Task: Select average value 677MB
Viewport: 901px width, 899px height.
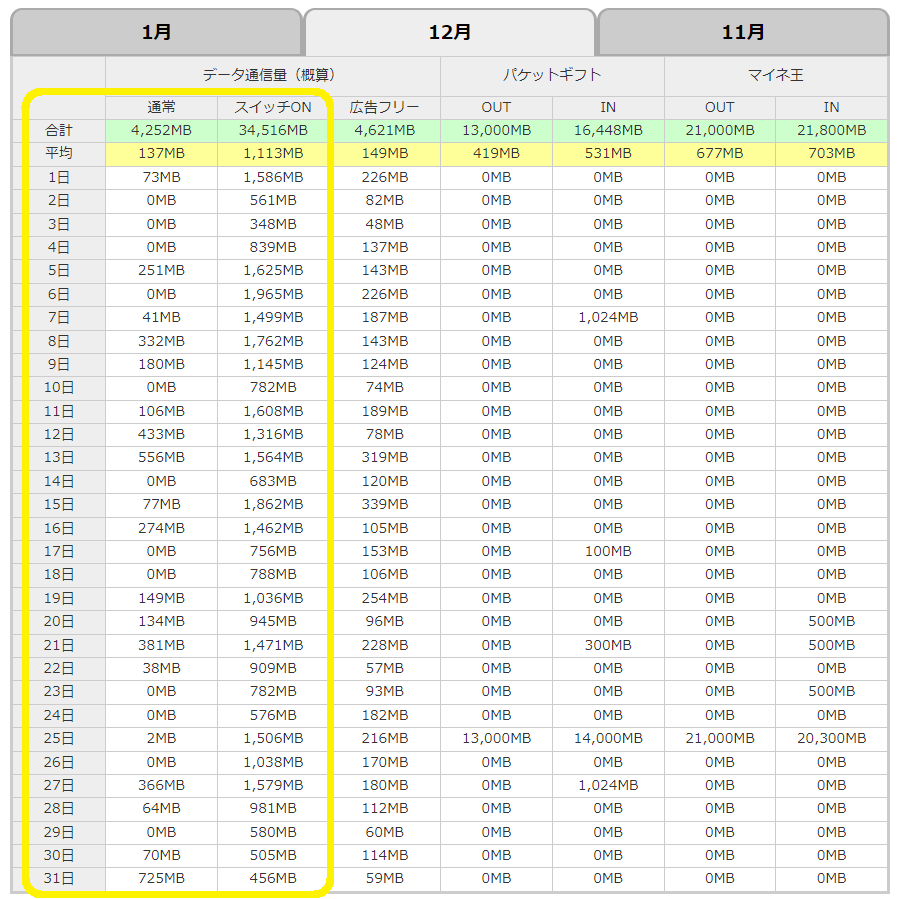Action: coord(719,153)
